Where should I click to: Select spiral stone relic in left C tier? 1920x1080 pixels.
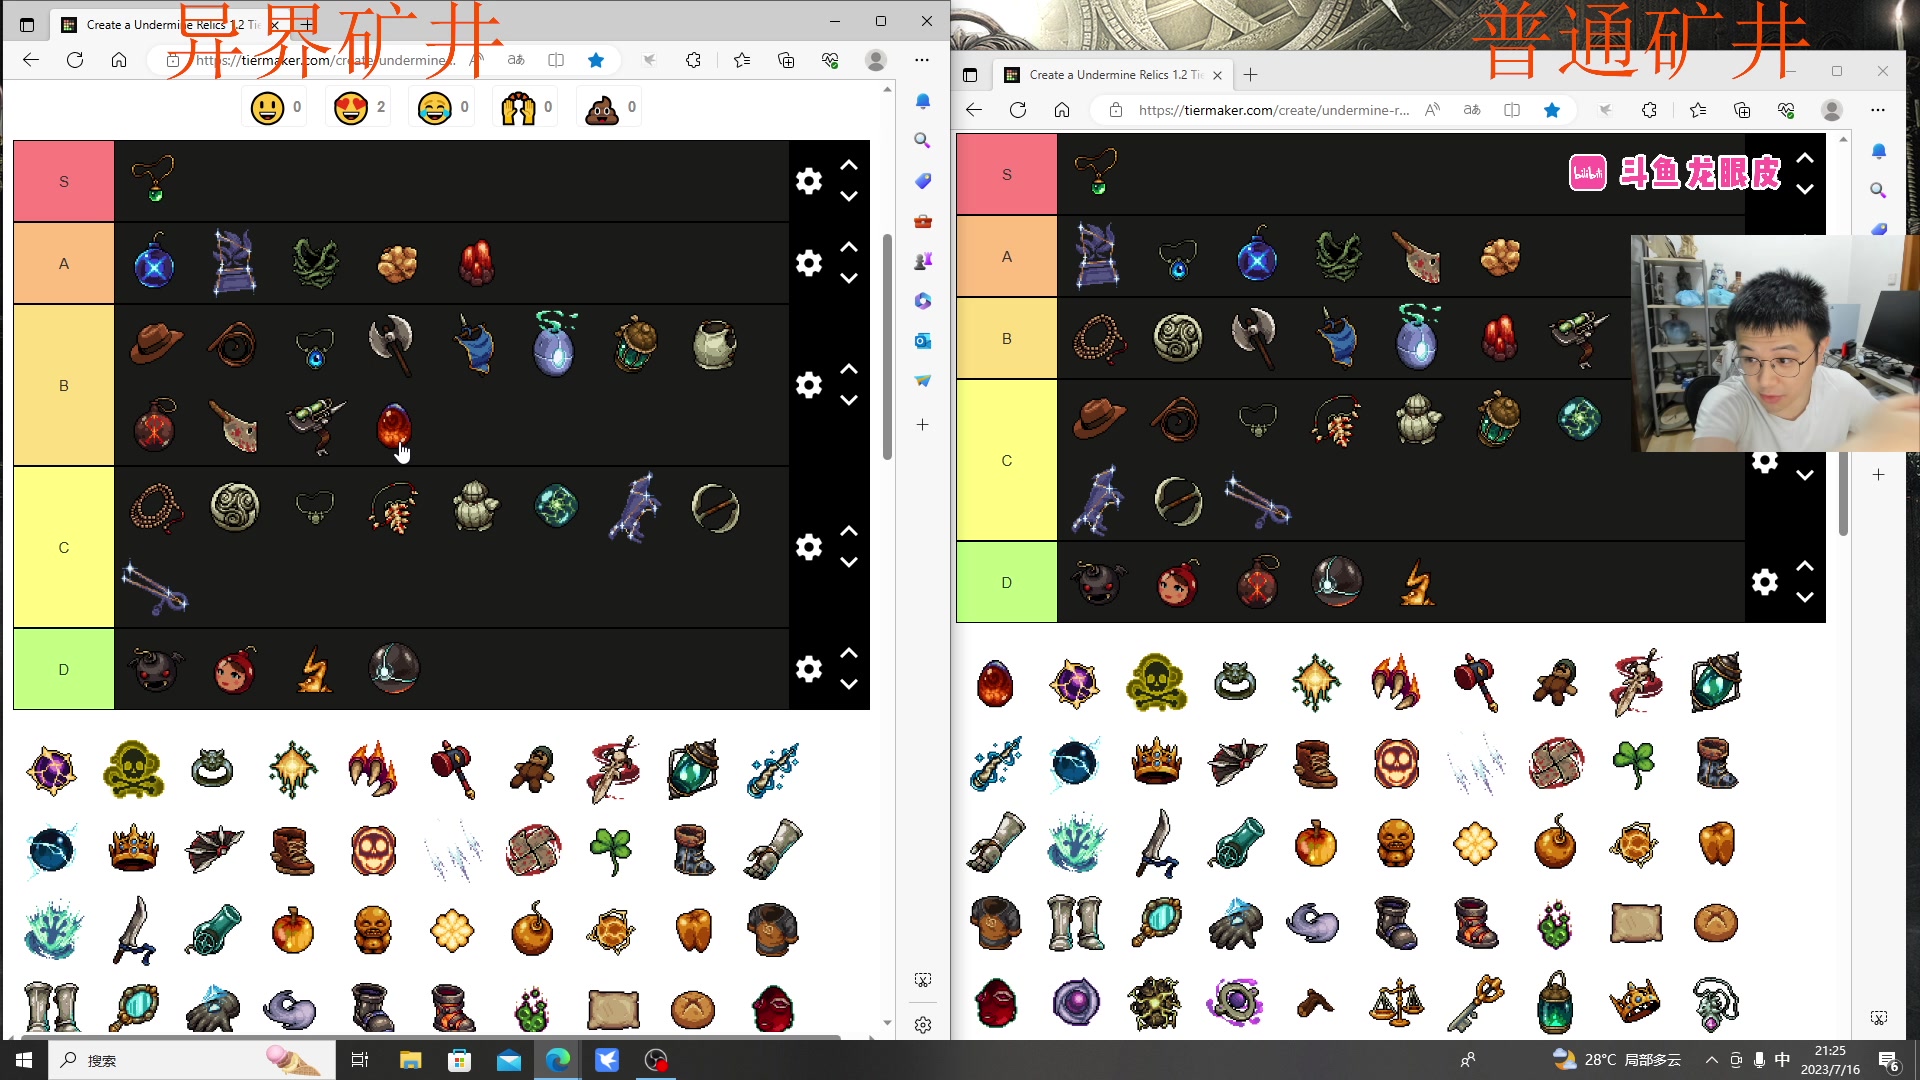pyautogui.click(x=235, y=507)
